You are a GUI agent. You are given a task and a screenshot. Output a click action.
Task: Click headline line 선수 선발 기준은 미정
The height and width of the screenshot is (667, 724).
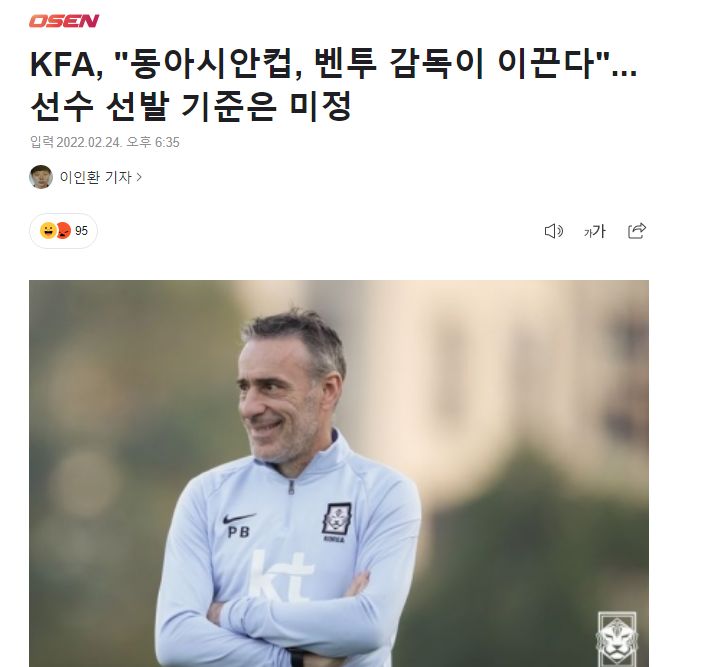pos(191,106)
